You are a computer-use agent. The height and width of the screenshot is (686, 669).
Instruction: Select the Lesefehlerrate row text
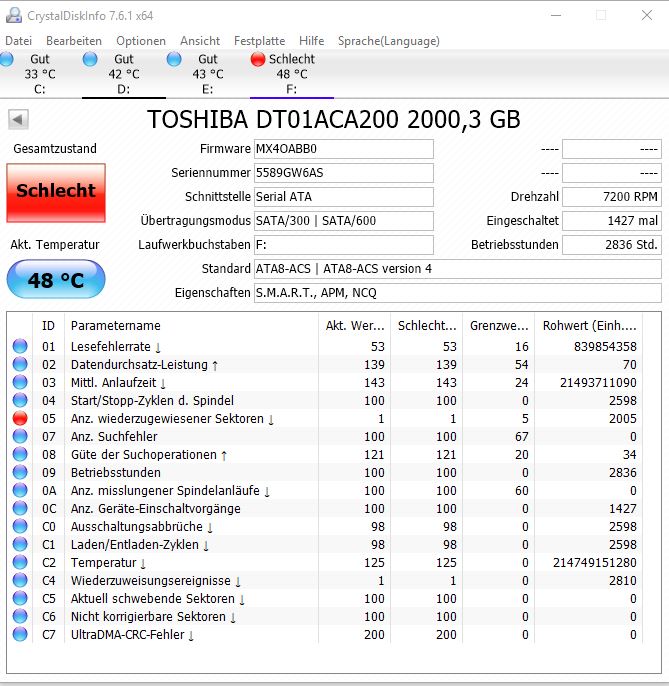(x=116, y=346)
